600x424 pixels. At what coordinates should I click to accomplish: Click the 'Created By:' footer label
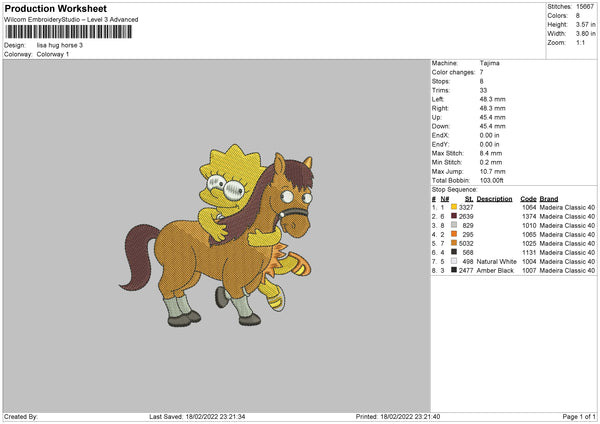(21, 417)
